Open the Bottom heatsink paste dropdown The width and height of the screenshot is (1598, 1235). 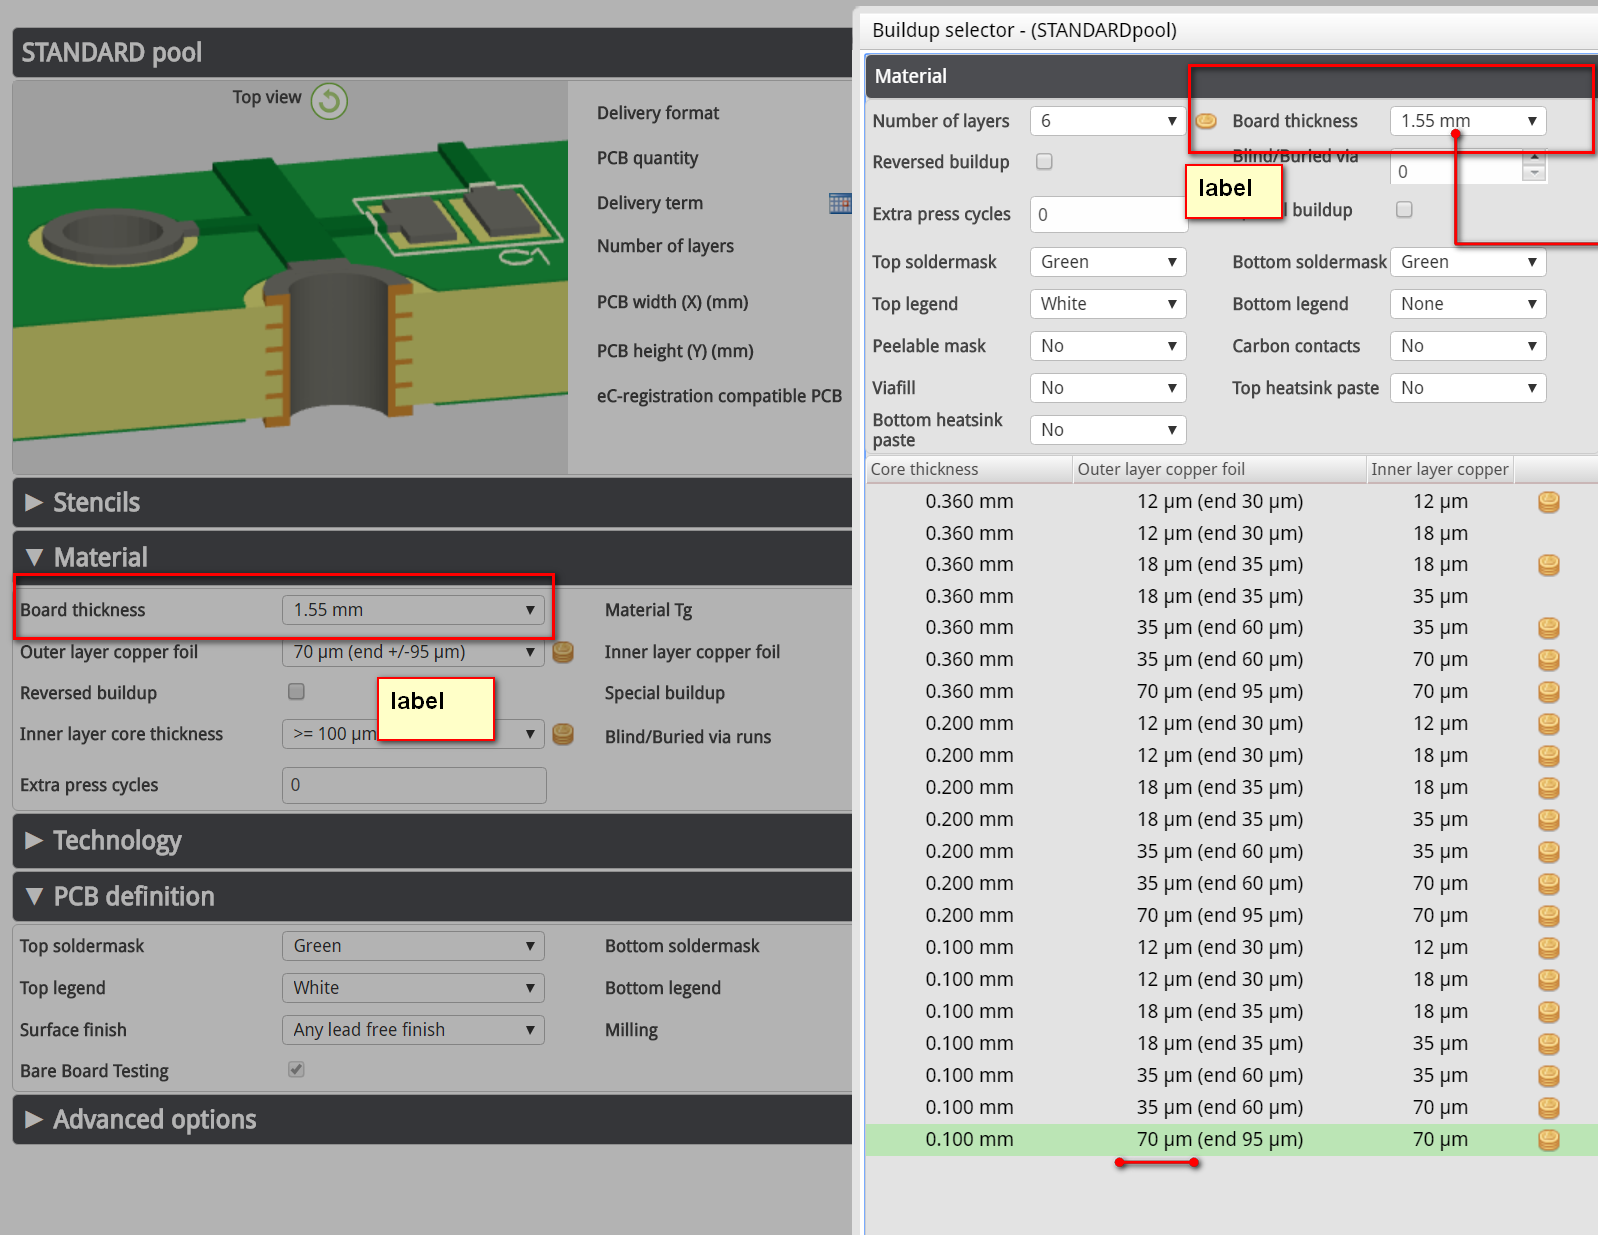(x=1108, y=430)
